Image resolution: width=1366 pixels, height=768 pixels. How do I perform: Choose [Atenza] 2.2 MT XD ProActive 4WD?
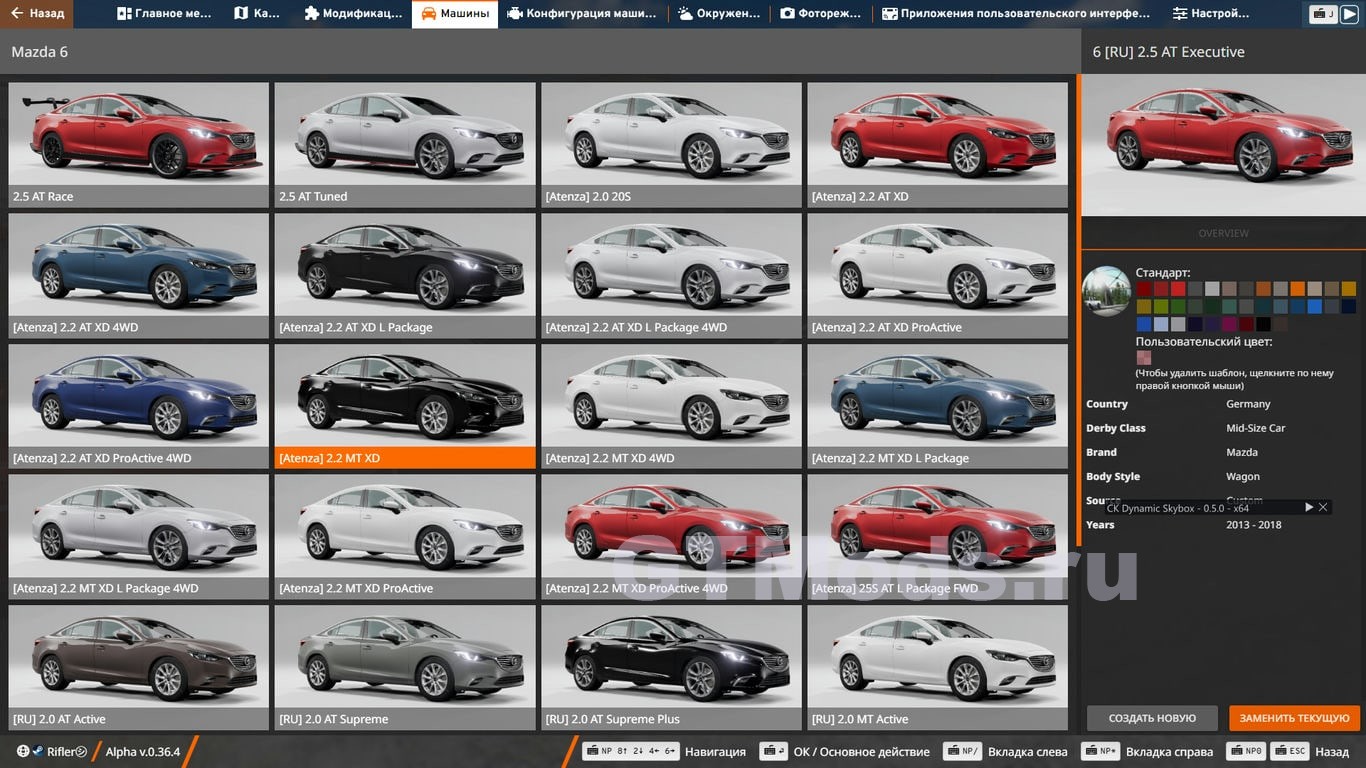tap(671, 536)
